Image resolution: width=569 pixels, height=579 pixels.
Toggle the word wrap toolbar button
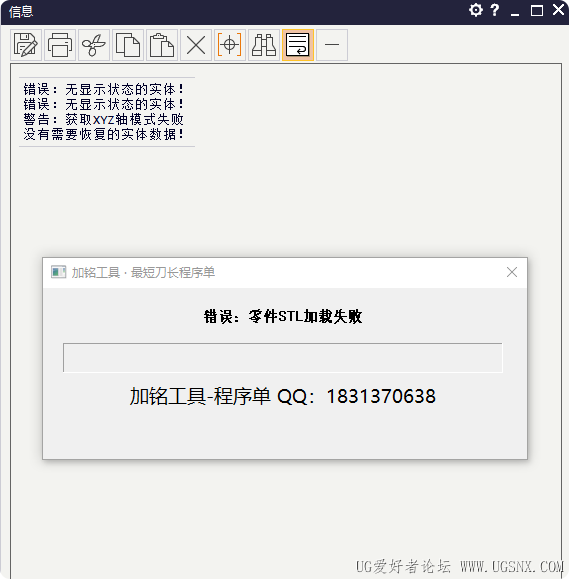[298, 45]
